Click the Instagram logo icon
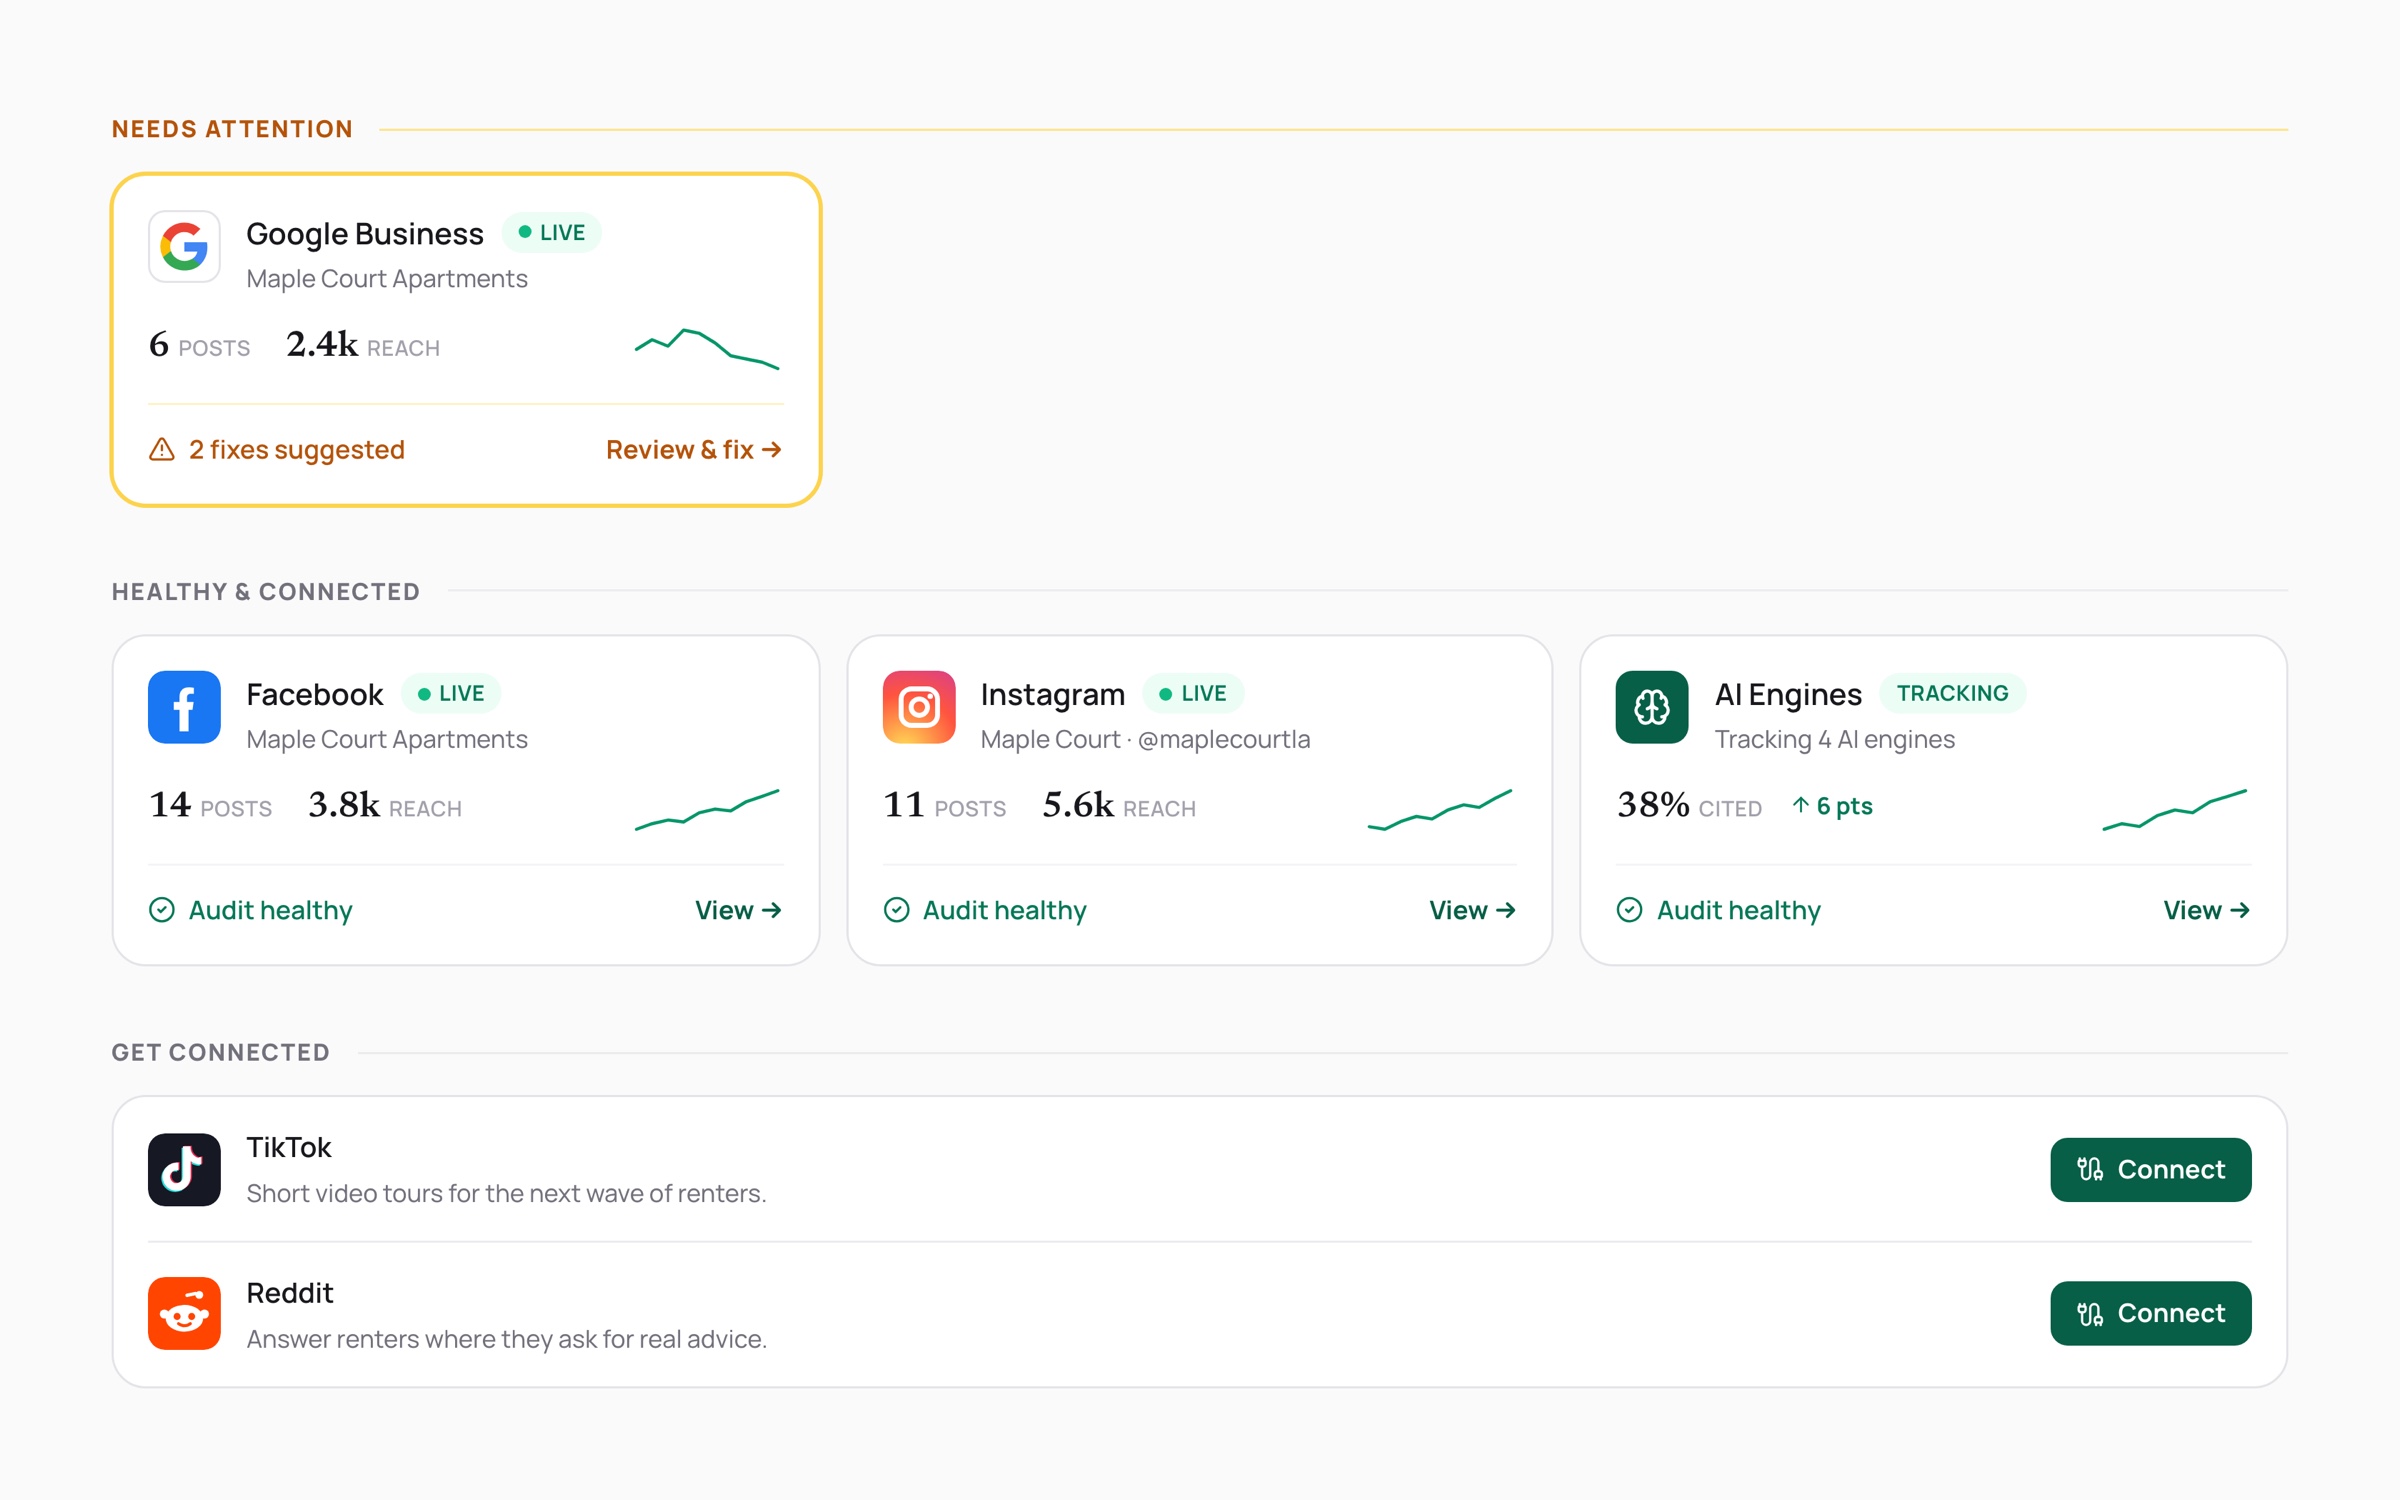The width and height of the screenshot is (2400, 1500). (x=918, y=707)
